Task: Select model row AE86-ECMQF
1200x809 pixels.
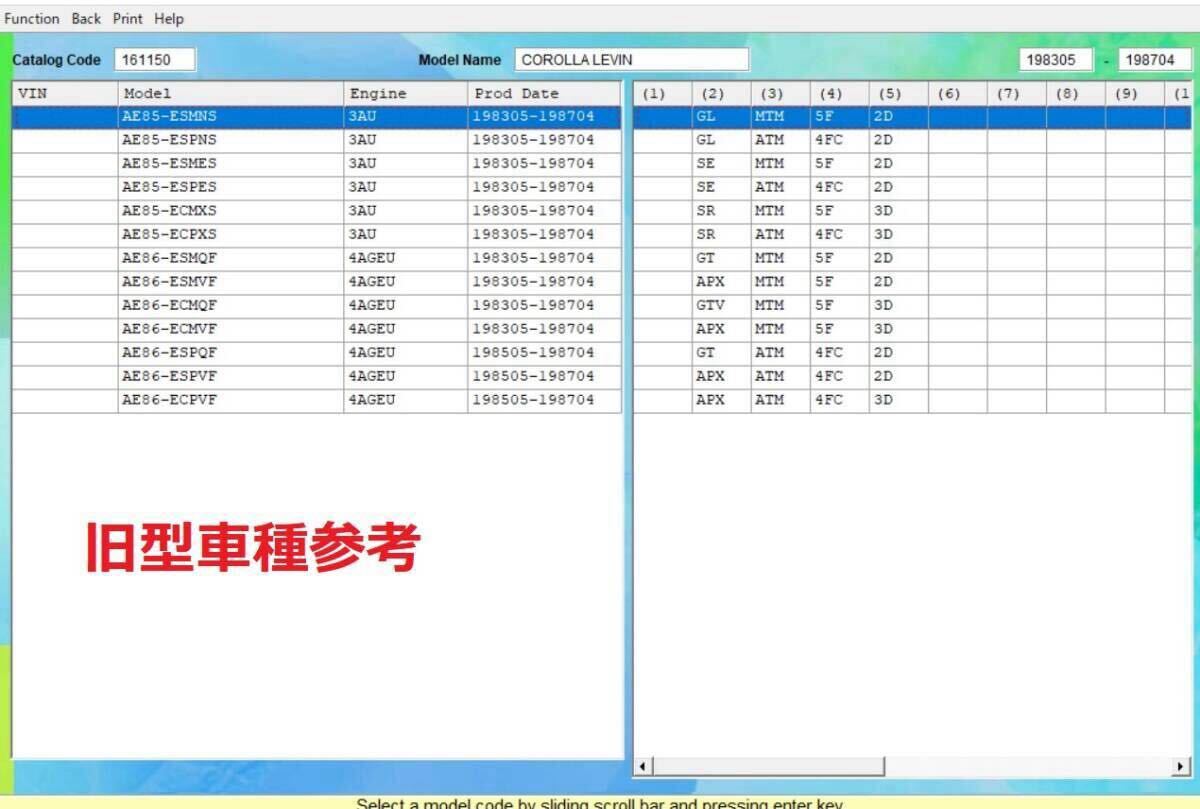Action: 317,305
